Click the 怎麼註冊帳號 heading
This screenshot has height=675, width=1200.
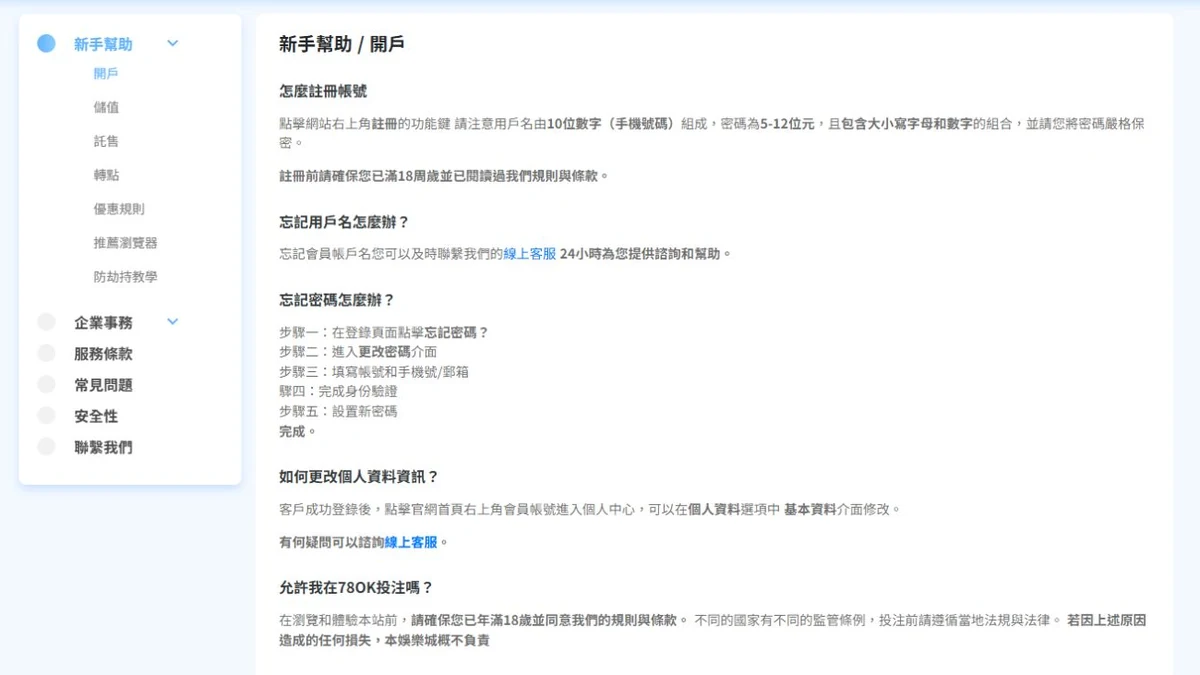323,91
